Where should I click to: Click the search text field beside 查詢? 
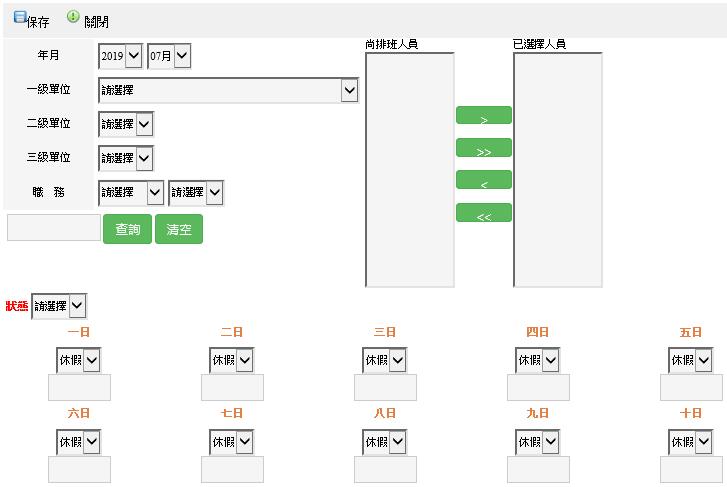point(53,228)
